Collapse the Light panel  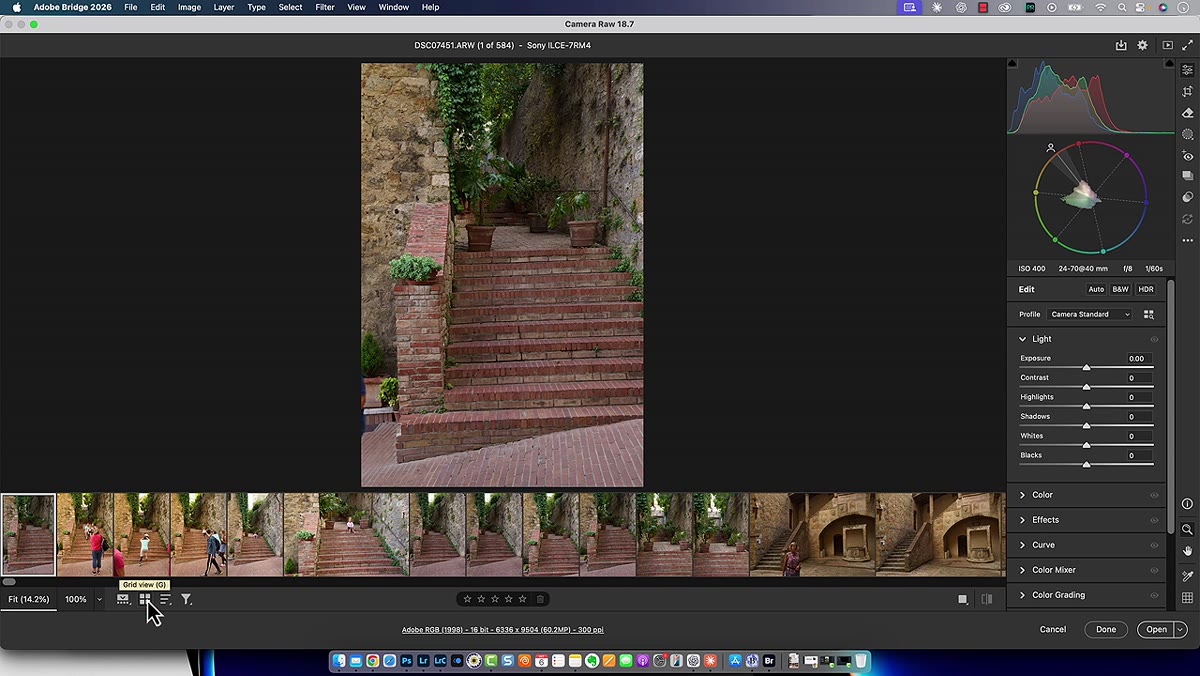(1022, 339)
